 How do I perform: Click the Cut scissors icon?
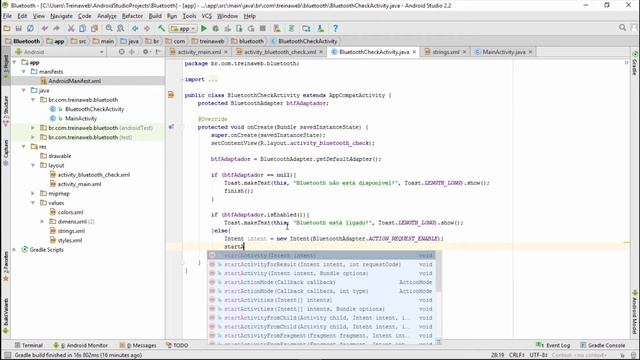[x=71, y=29]
